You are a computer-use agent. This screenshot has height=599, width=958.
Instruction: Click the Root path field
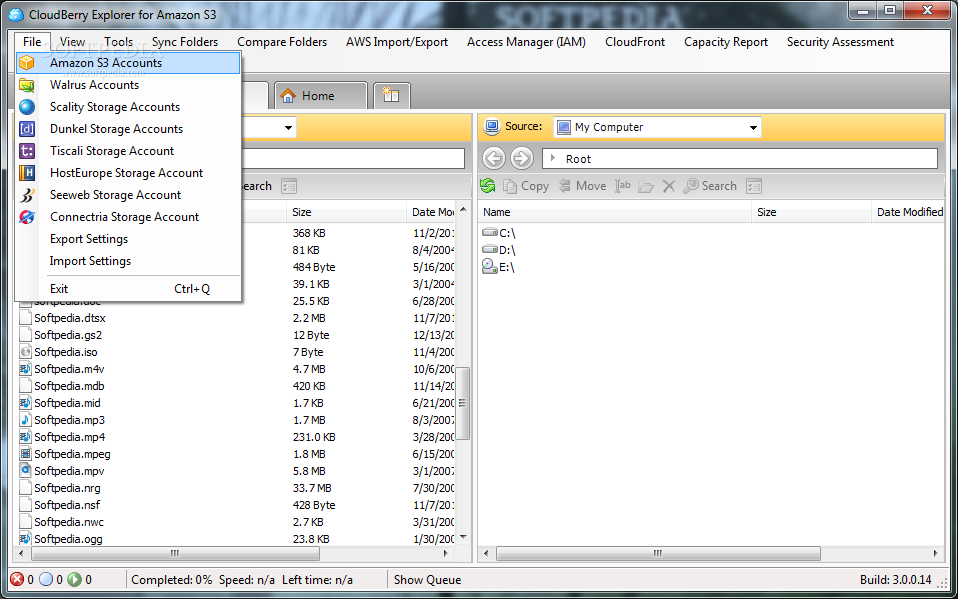(x=740, y=159)
